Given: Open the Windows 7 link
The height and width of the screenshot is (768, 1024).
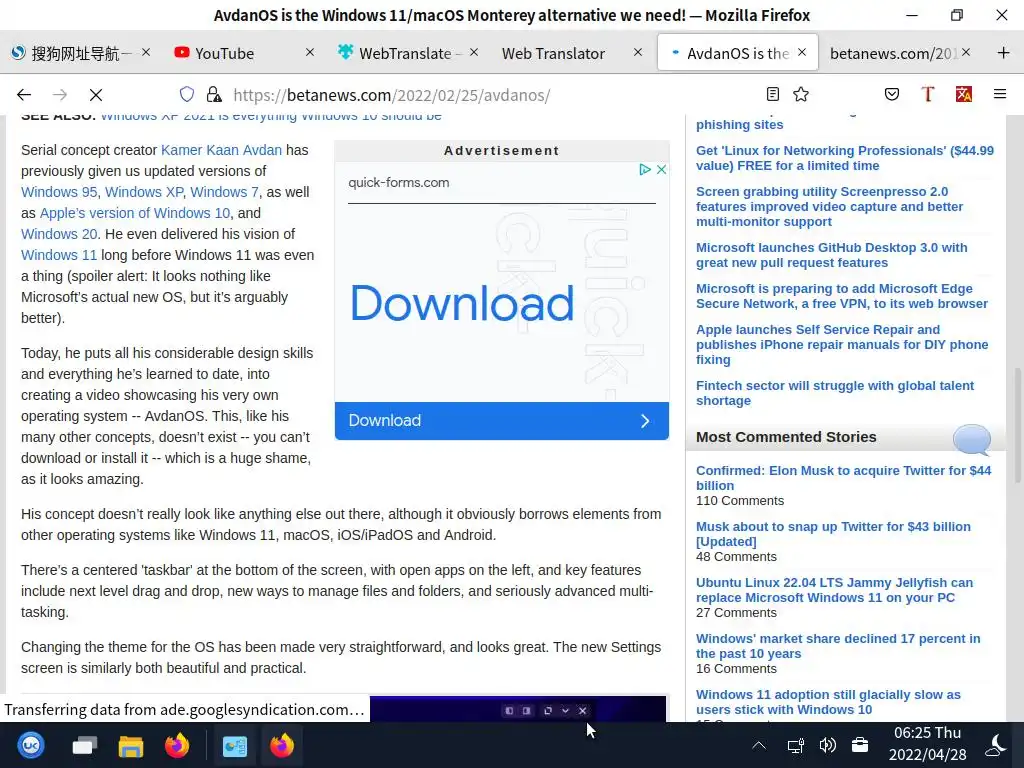Looking at the screenshot, I should point(224,192).
